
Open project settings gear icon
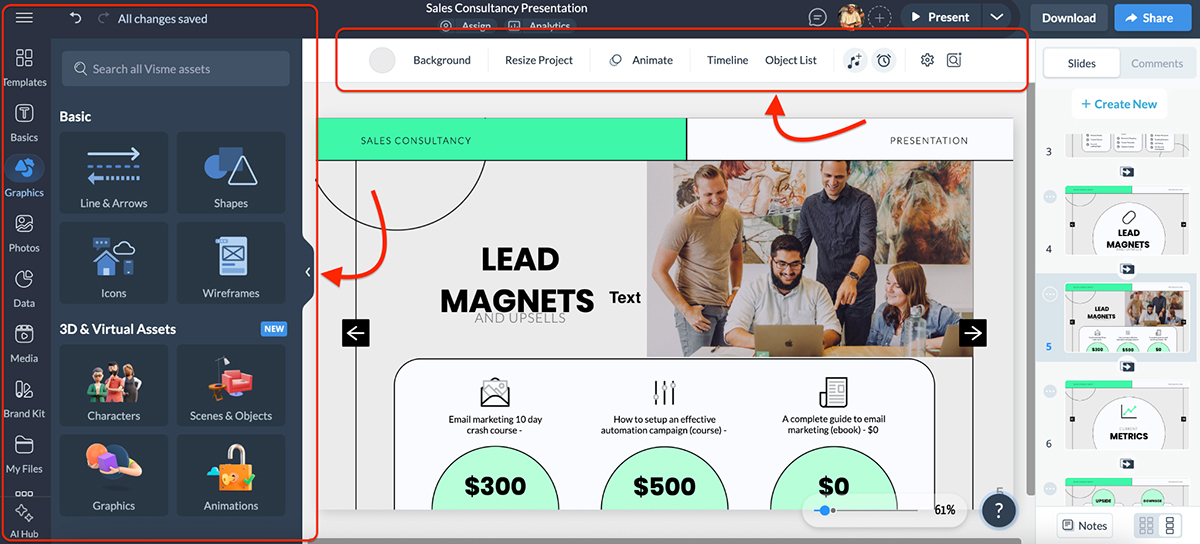click(x=927, y=60)
